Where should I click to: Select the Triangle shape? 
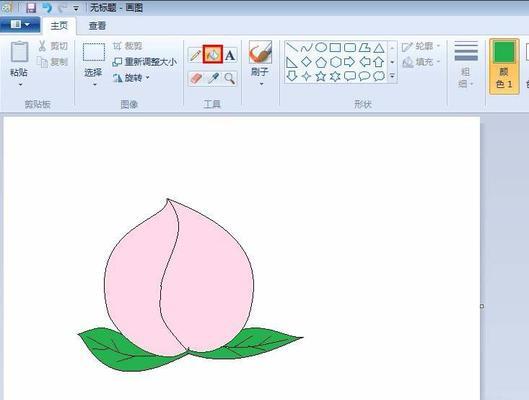[379, 48]
